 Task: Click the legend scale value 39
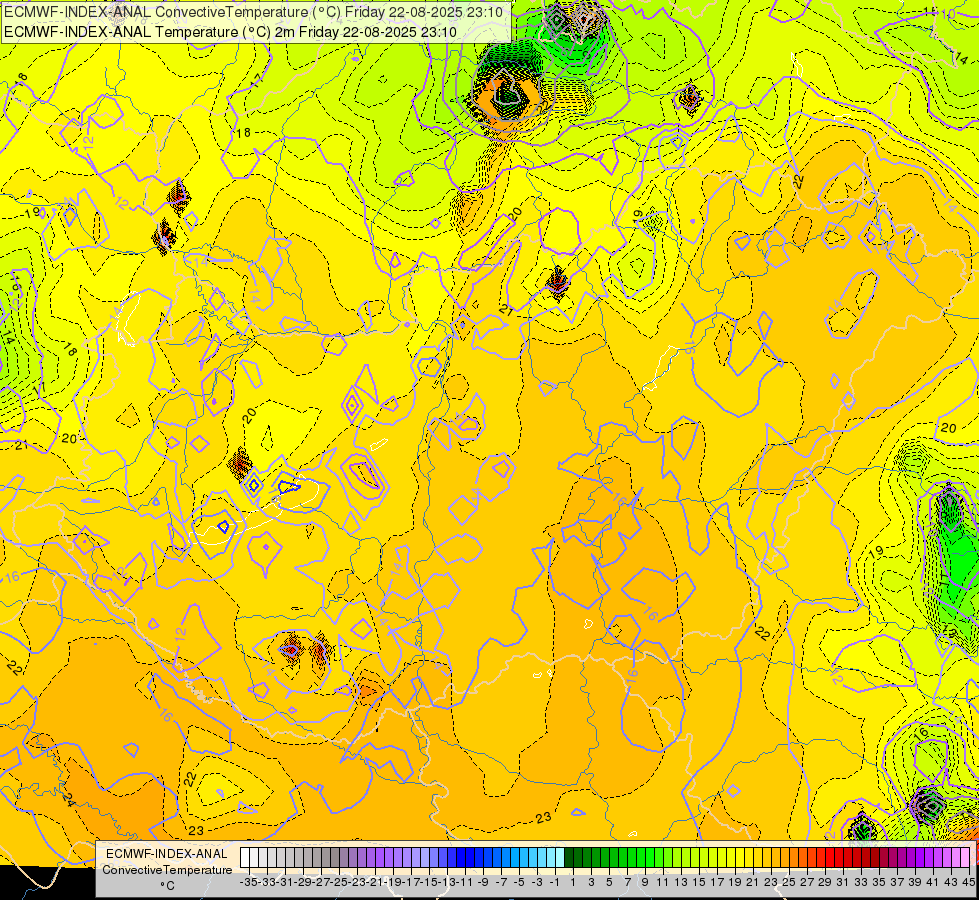[916, 883]
